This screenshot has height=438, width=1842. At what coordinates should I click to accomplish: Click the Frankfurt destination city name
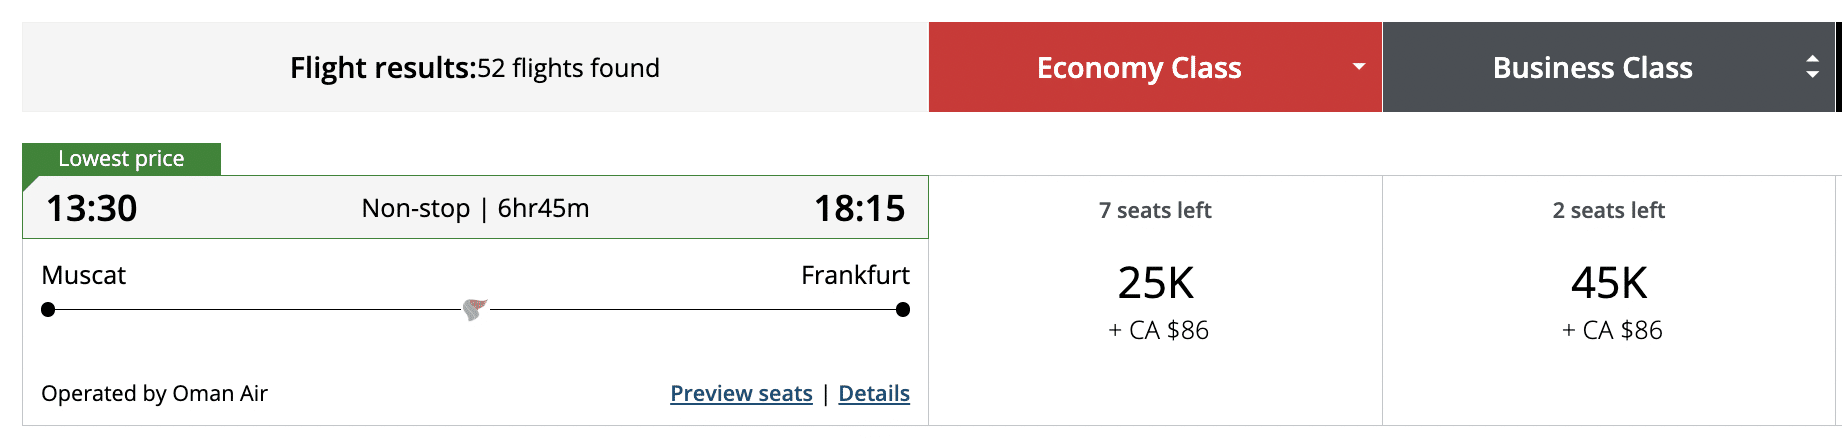click(855, 275)
